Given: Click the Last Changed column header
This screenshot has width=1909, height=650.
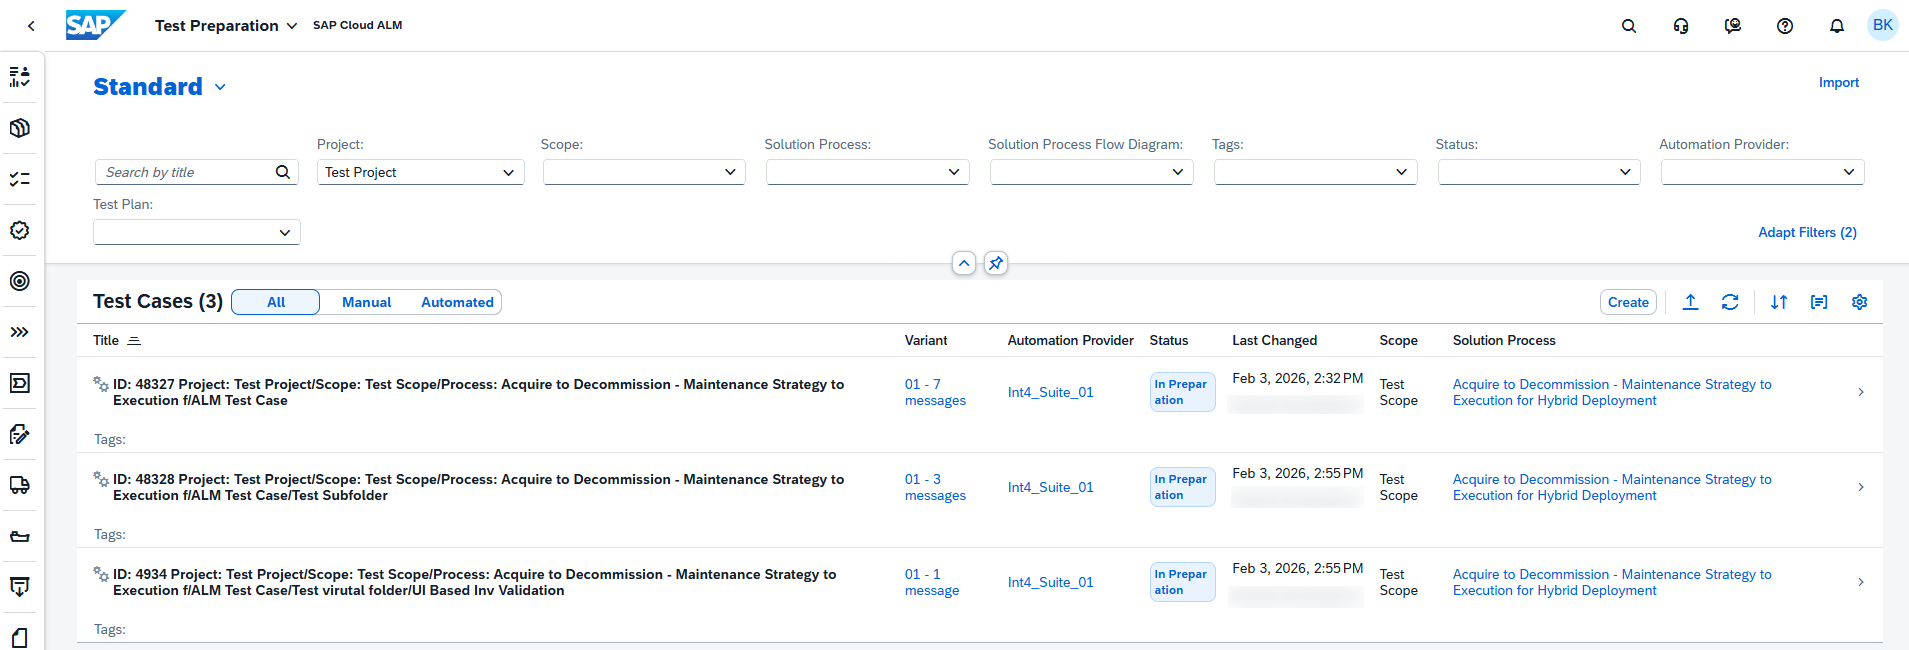Looking at the screenshot, I should [x=1274, y=340].
